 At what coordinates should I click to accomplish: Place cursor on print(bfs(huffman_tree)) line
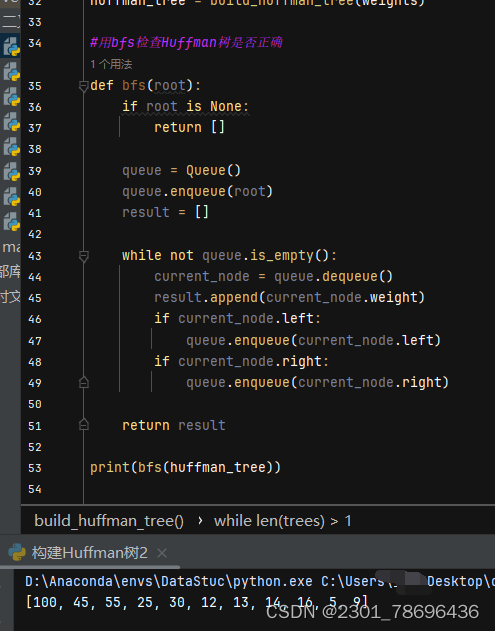(x=185, y=468)
